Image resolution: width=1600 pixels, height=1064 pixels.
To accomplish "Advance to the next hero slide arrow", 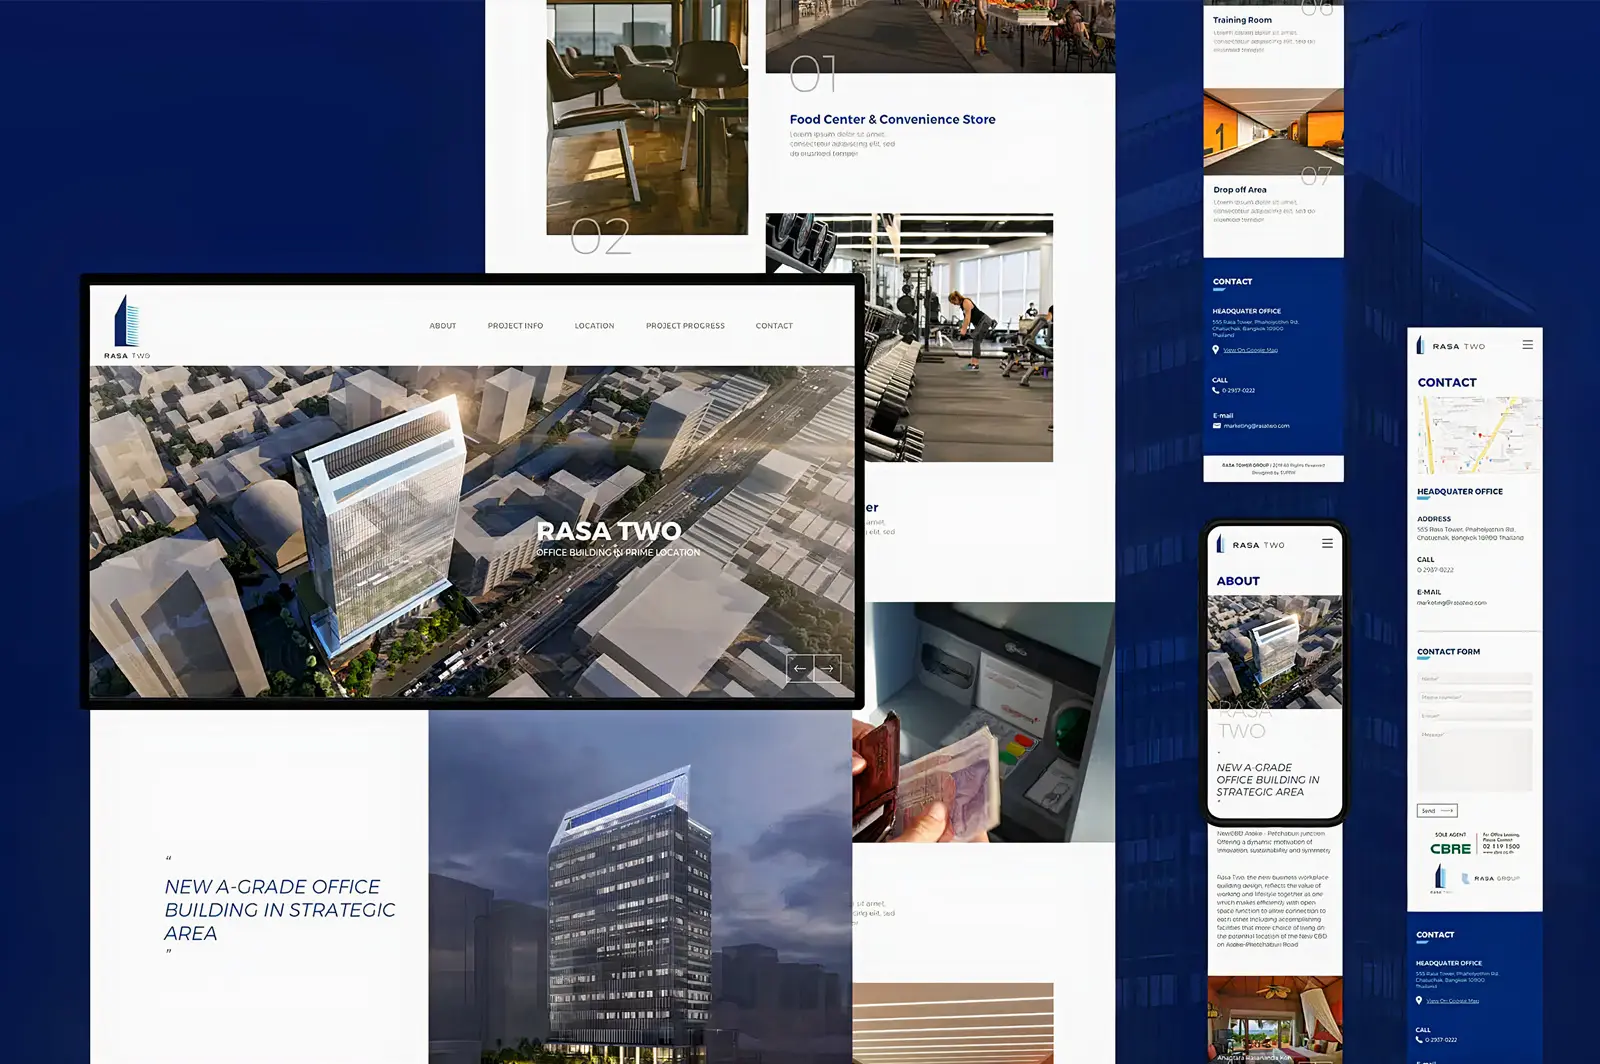I will [x=828, y=668].
